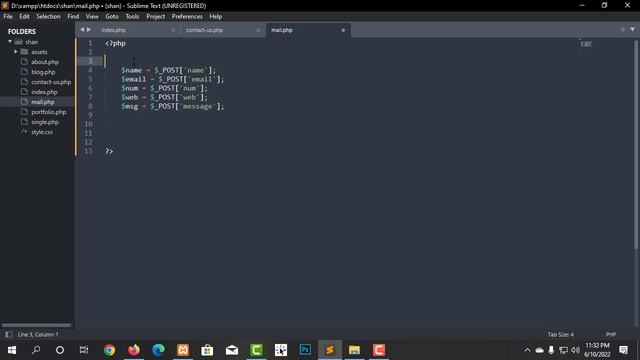Open the Tools menu
This screenshot has width=640, height=360.
(132, 16)
